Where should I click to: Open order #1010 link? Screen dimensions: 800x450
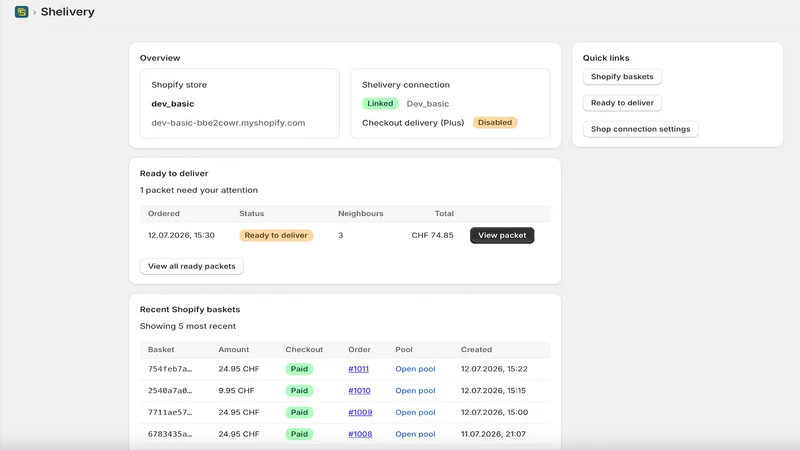pos(359,391)
